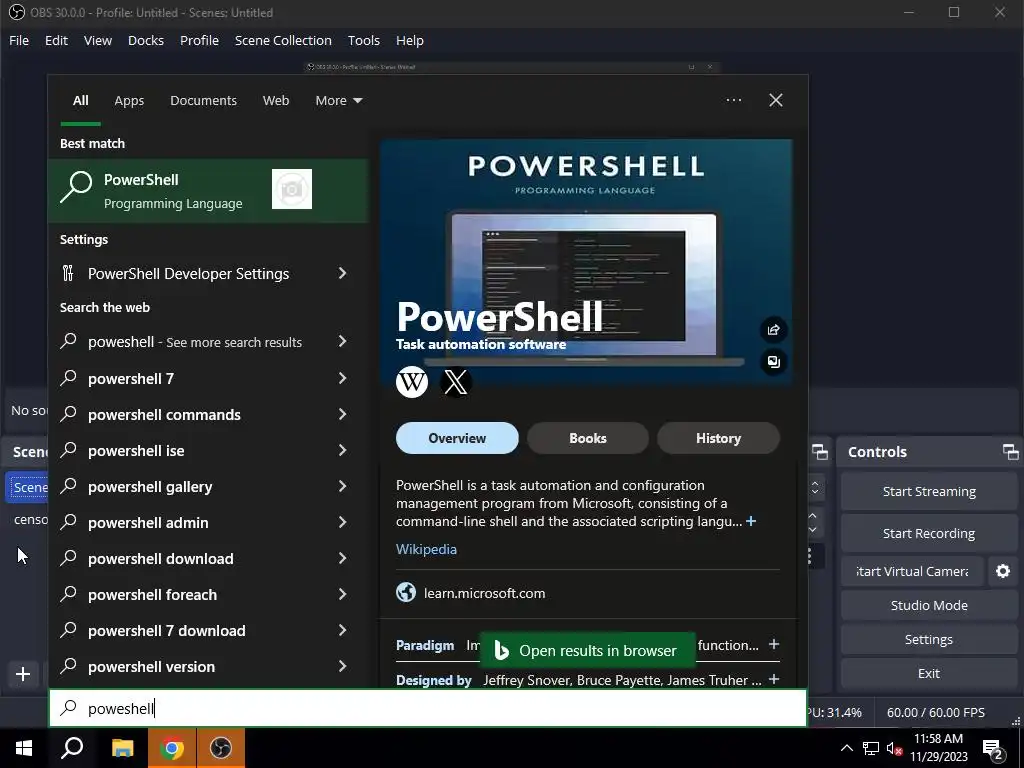Click the poweshell search input box
1024x768 pixels.
click(x=428, y=708)
